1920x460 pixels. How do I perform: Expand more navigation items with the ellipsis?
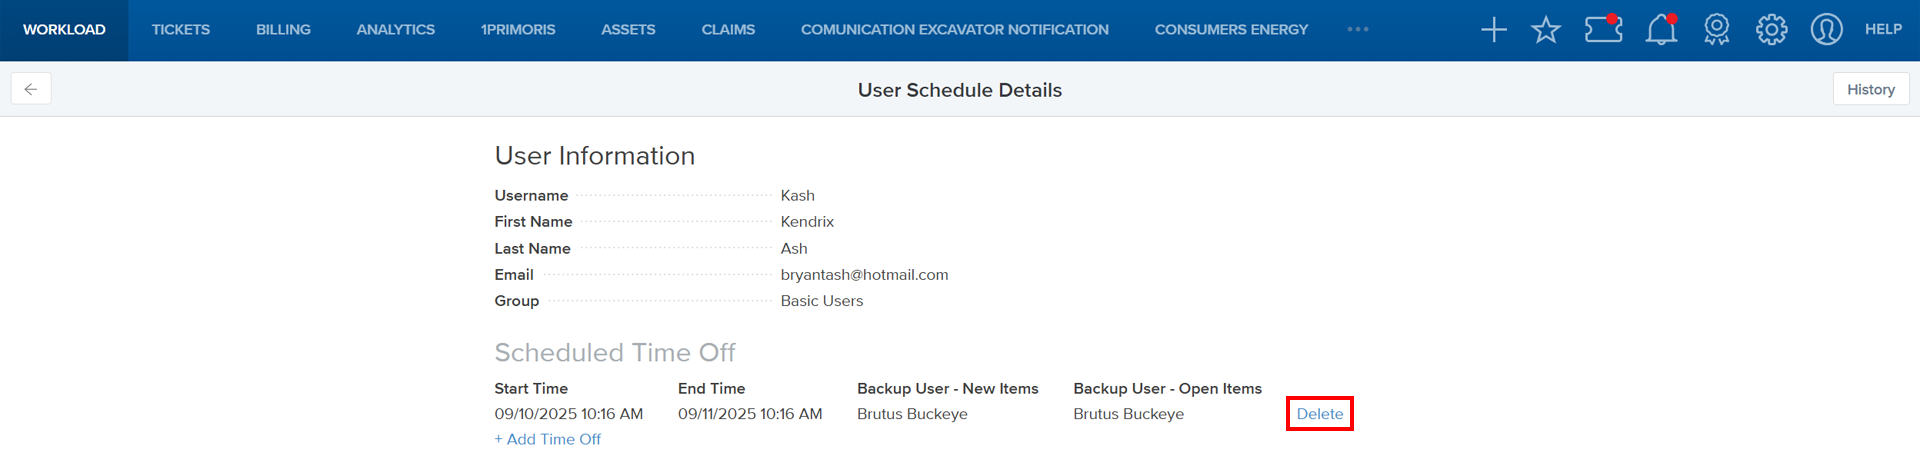[x=1357, y=30]
